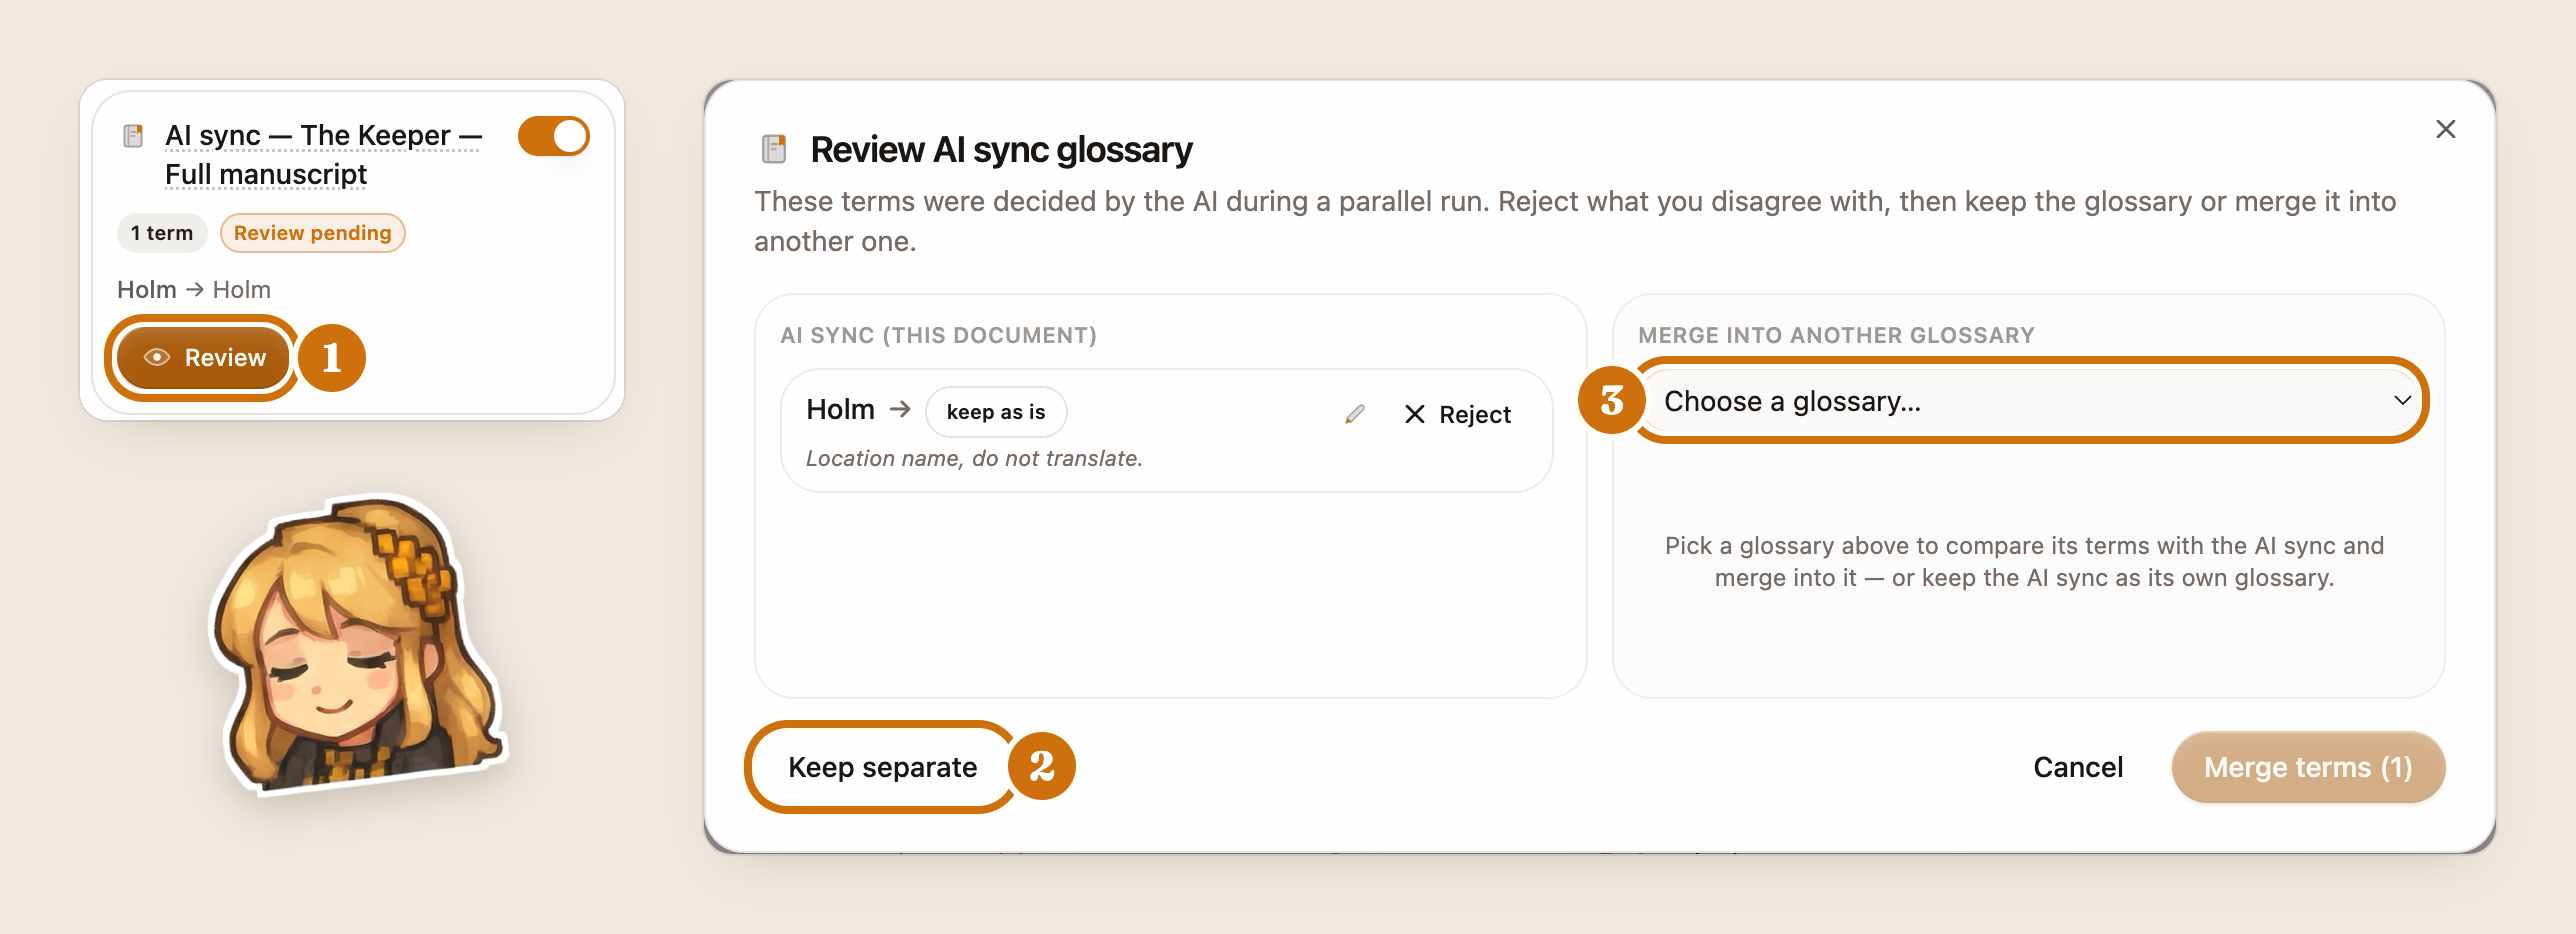Click the glossary book icon in dialog header

[774, 149]
